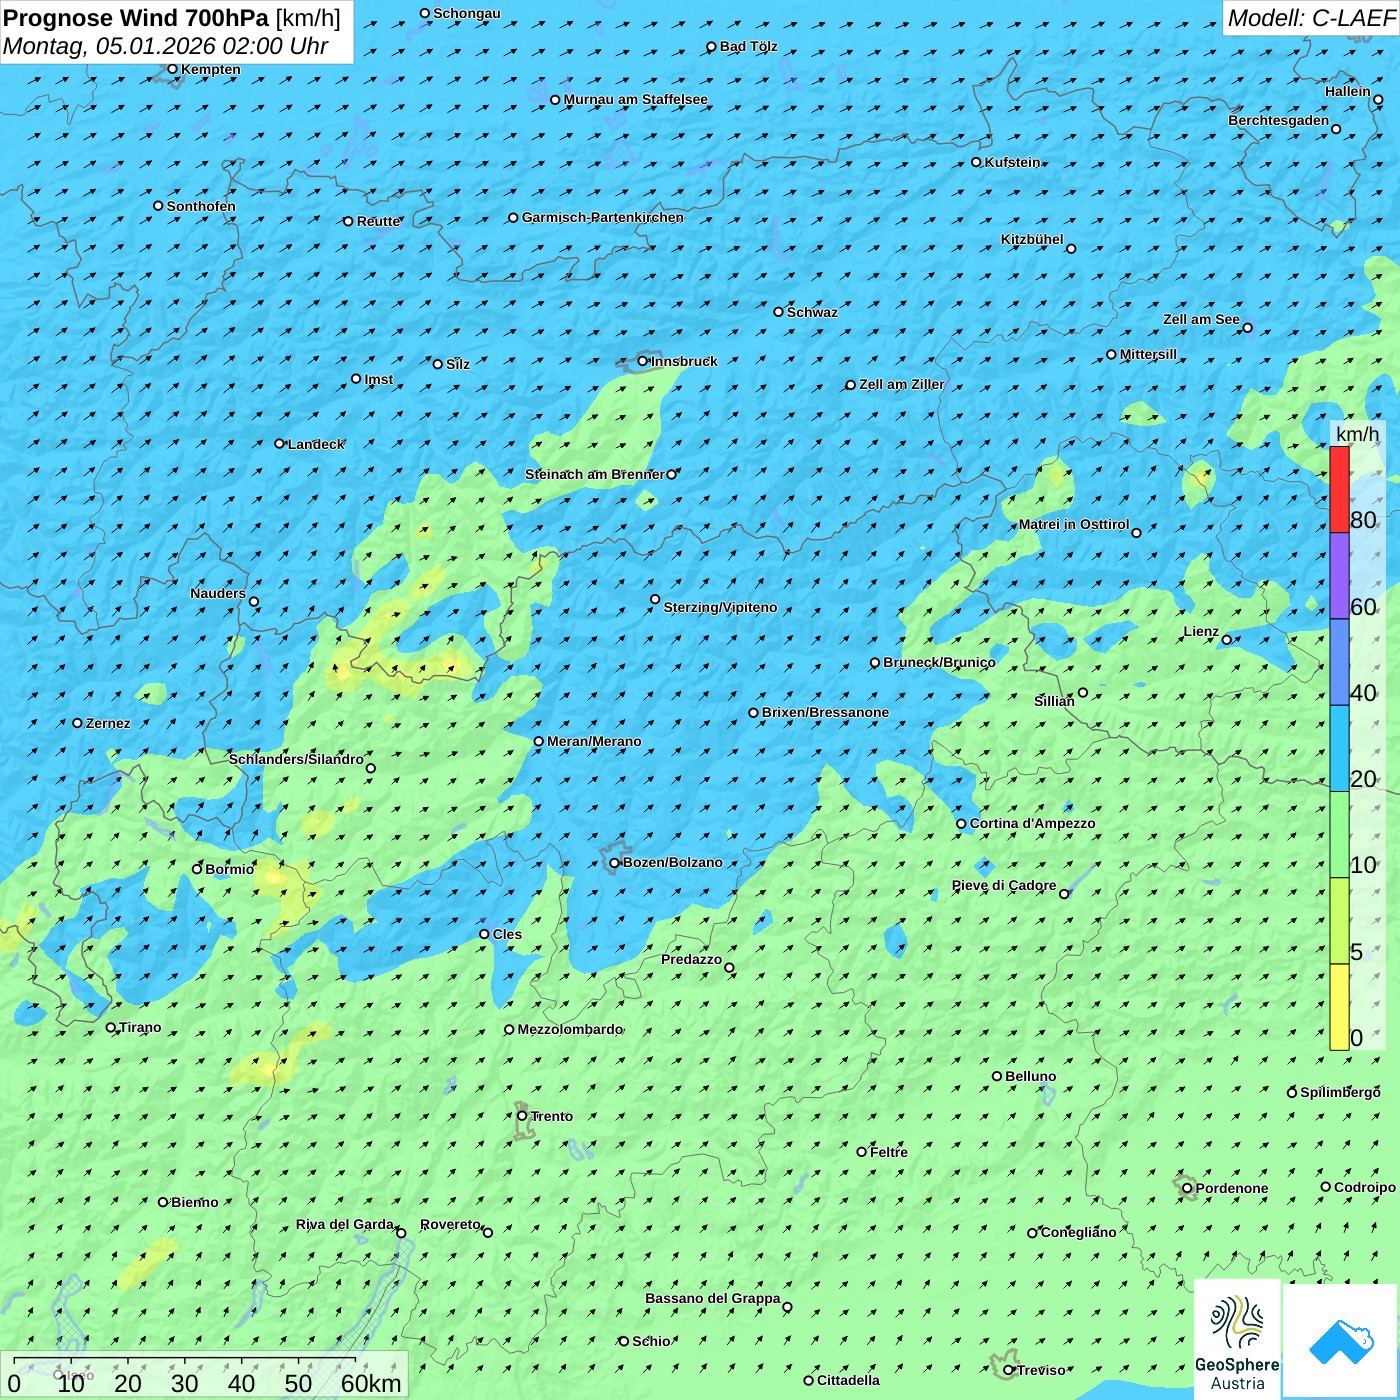Click the Bruneck/Brunico city marker

tap(875, 662)
